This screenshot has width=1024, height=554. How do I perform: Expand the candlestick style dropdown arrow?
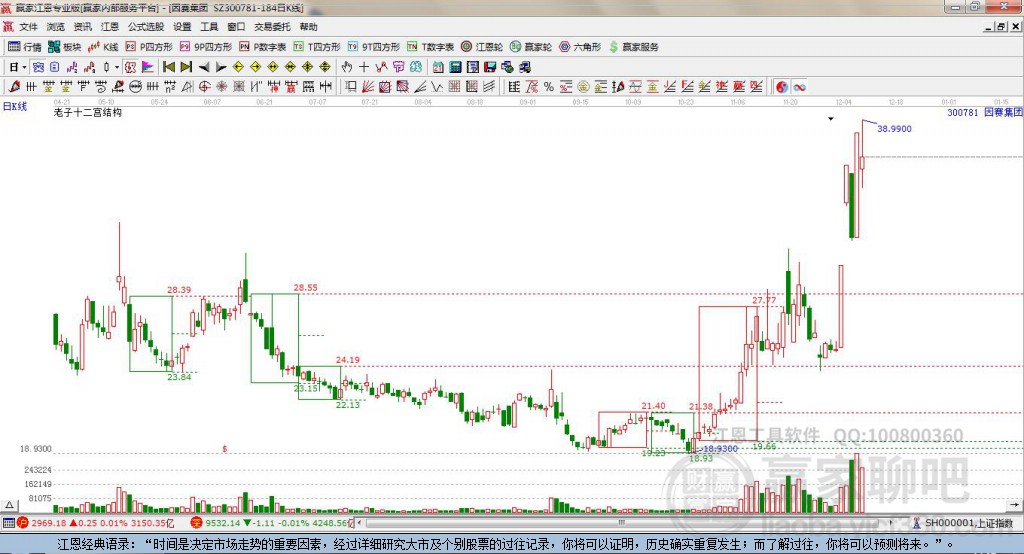pos(117,67)
